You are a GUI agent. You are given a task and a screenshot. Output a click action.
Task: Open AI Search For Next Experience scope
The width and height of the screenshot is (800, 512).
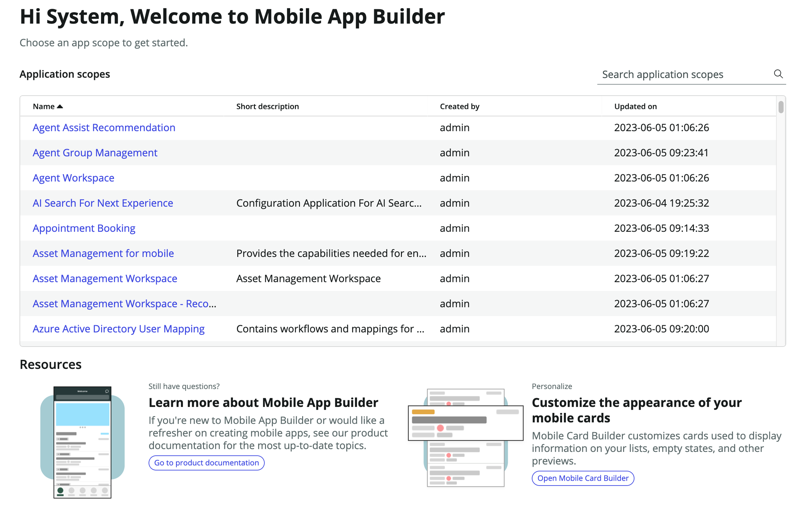click(103, 203)
